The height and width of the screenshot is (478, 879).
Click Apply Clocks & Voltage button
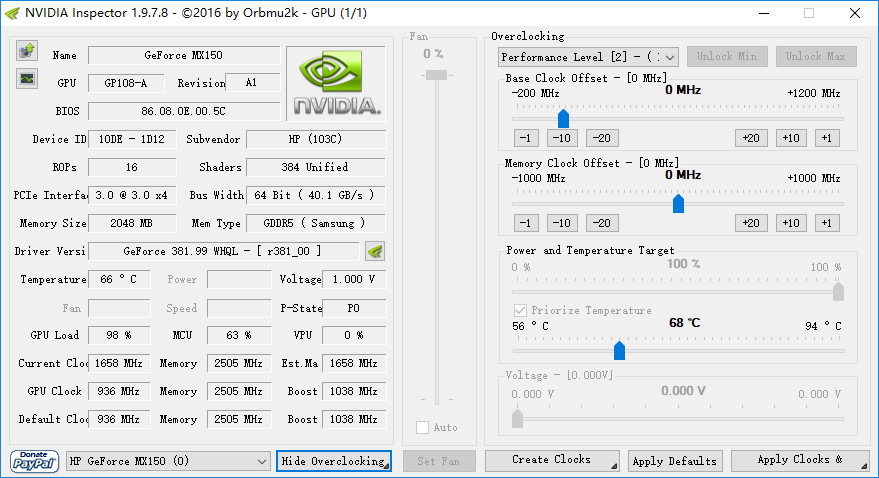pos(801,461)
